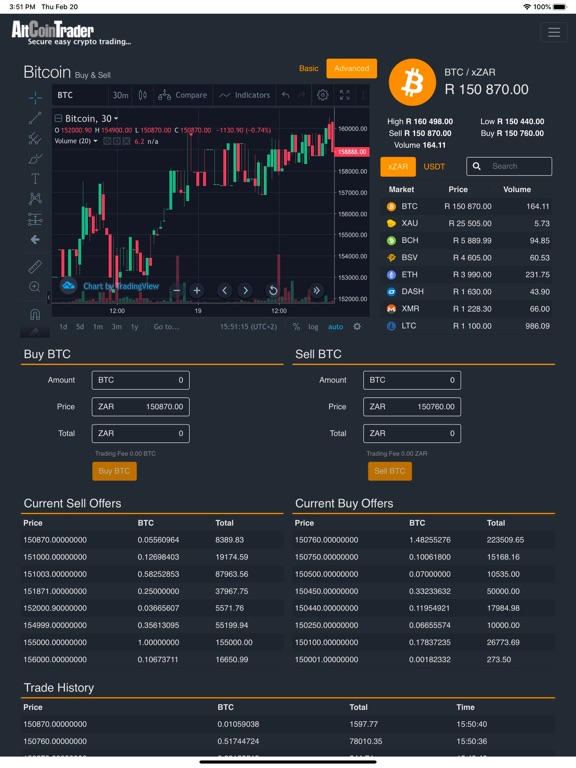The width and height of the screenshot is (576, 768).
Task: Open the timezone selector 15:51:15 (UTC+2)
Action: [x=248, y=327]
